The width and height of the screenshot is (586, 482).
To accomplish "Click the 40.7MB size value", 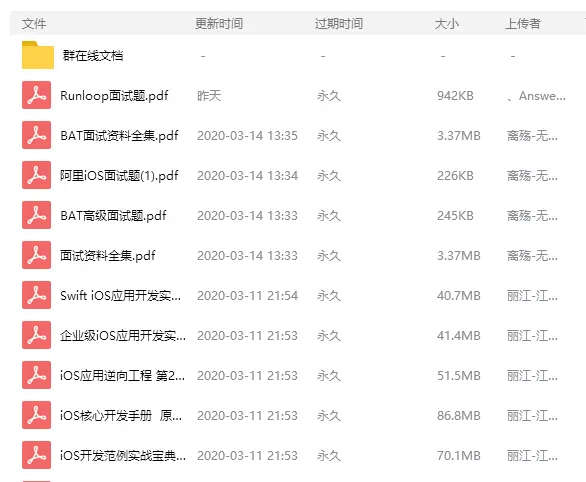I will coord(459,296).
